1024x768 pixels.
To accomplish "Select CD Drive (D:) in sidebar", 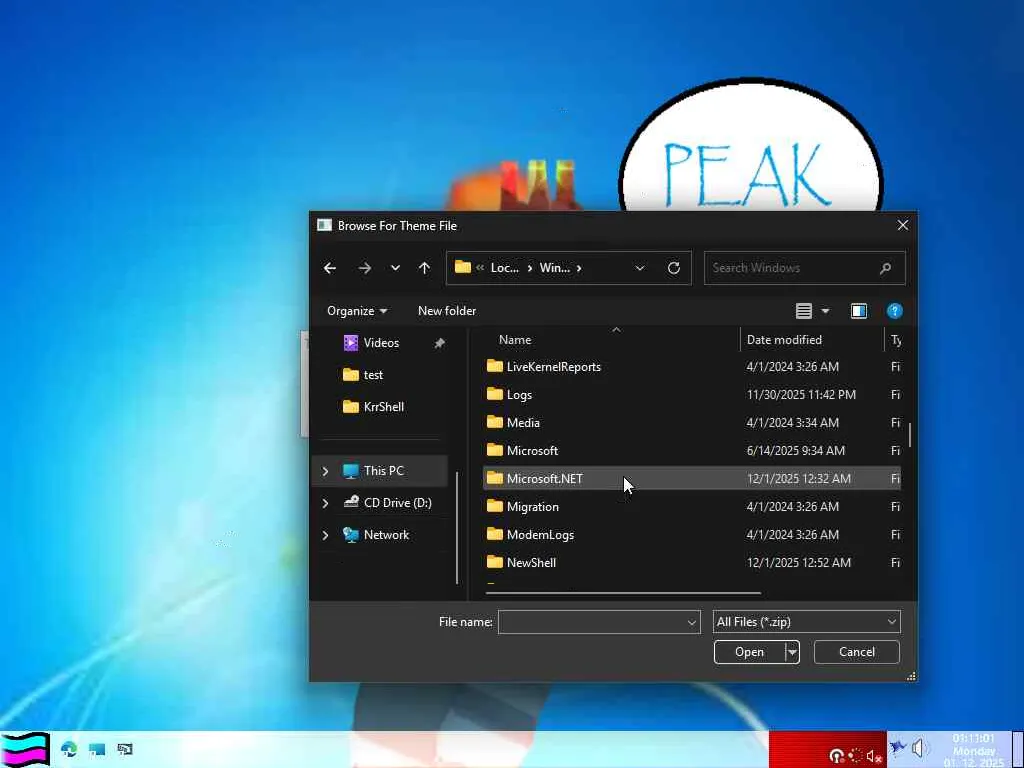I will click(397, 503).
